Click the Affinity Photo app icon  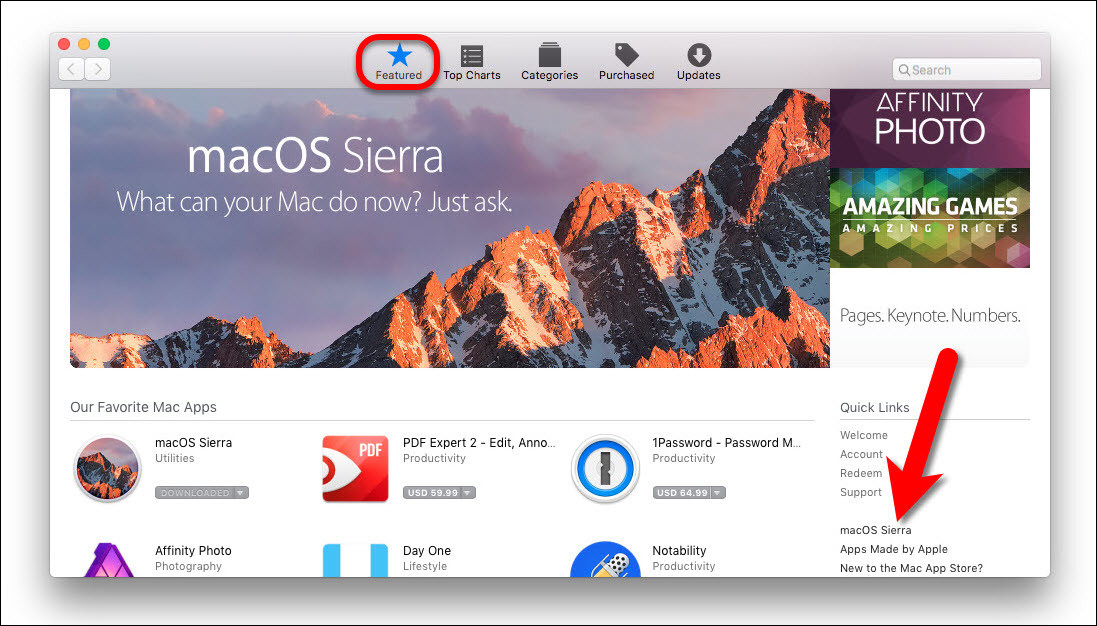pyautogui.click(x=107, y=560)
